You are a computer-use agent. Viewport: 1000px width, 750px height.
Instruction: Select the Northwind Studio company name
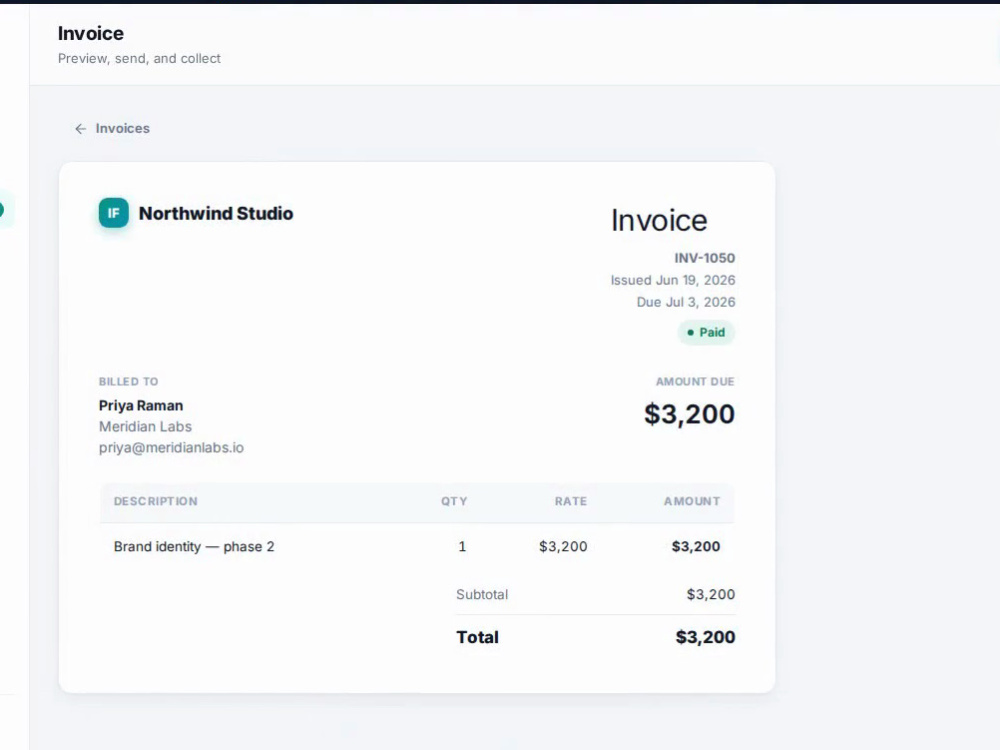click(216, 213)
